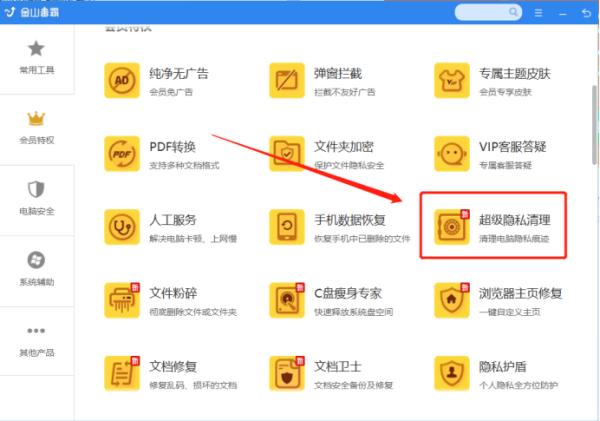
Task: Launch the PDF转换 converter icon
Action: (x=122, y=153)
